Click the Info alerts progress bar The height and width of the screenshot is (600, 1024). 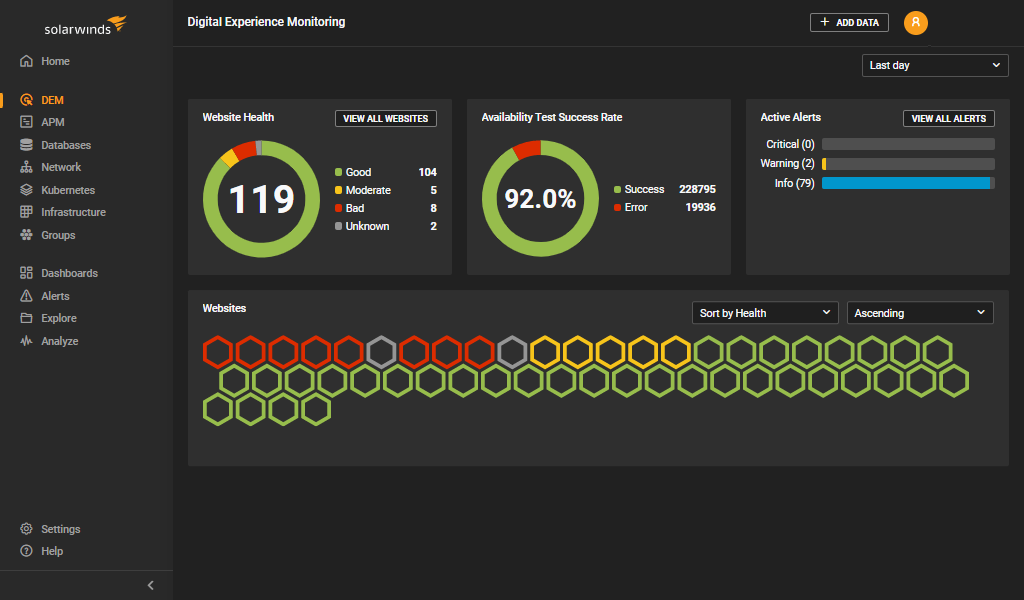pyautogui.click(x=907, y=183)
